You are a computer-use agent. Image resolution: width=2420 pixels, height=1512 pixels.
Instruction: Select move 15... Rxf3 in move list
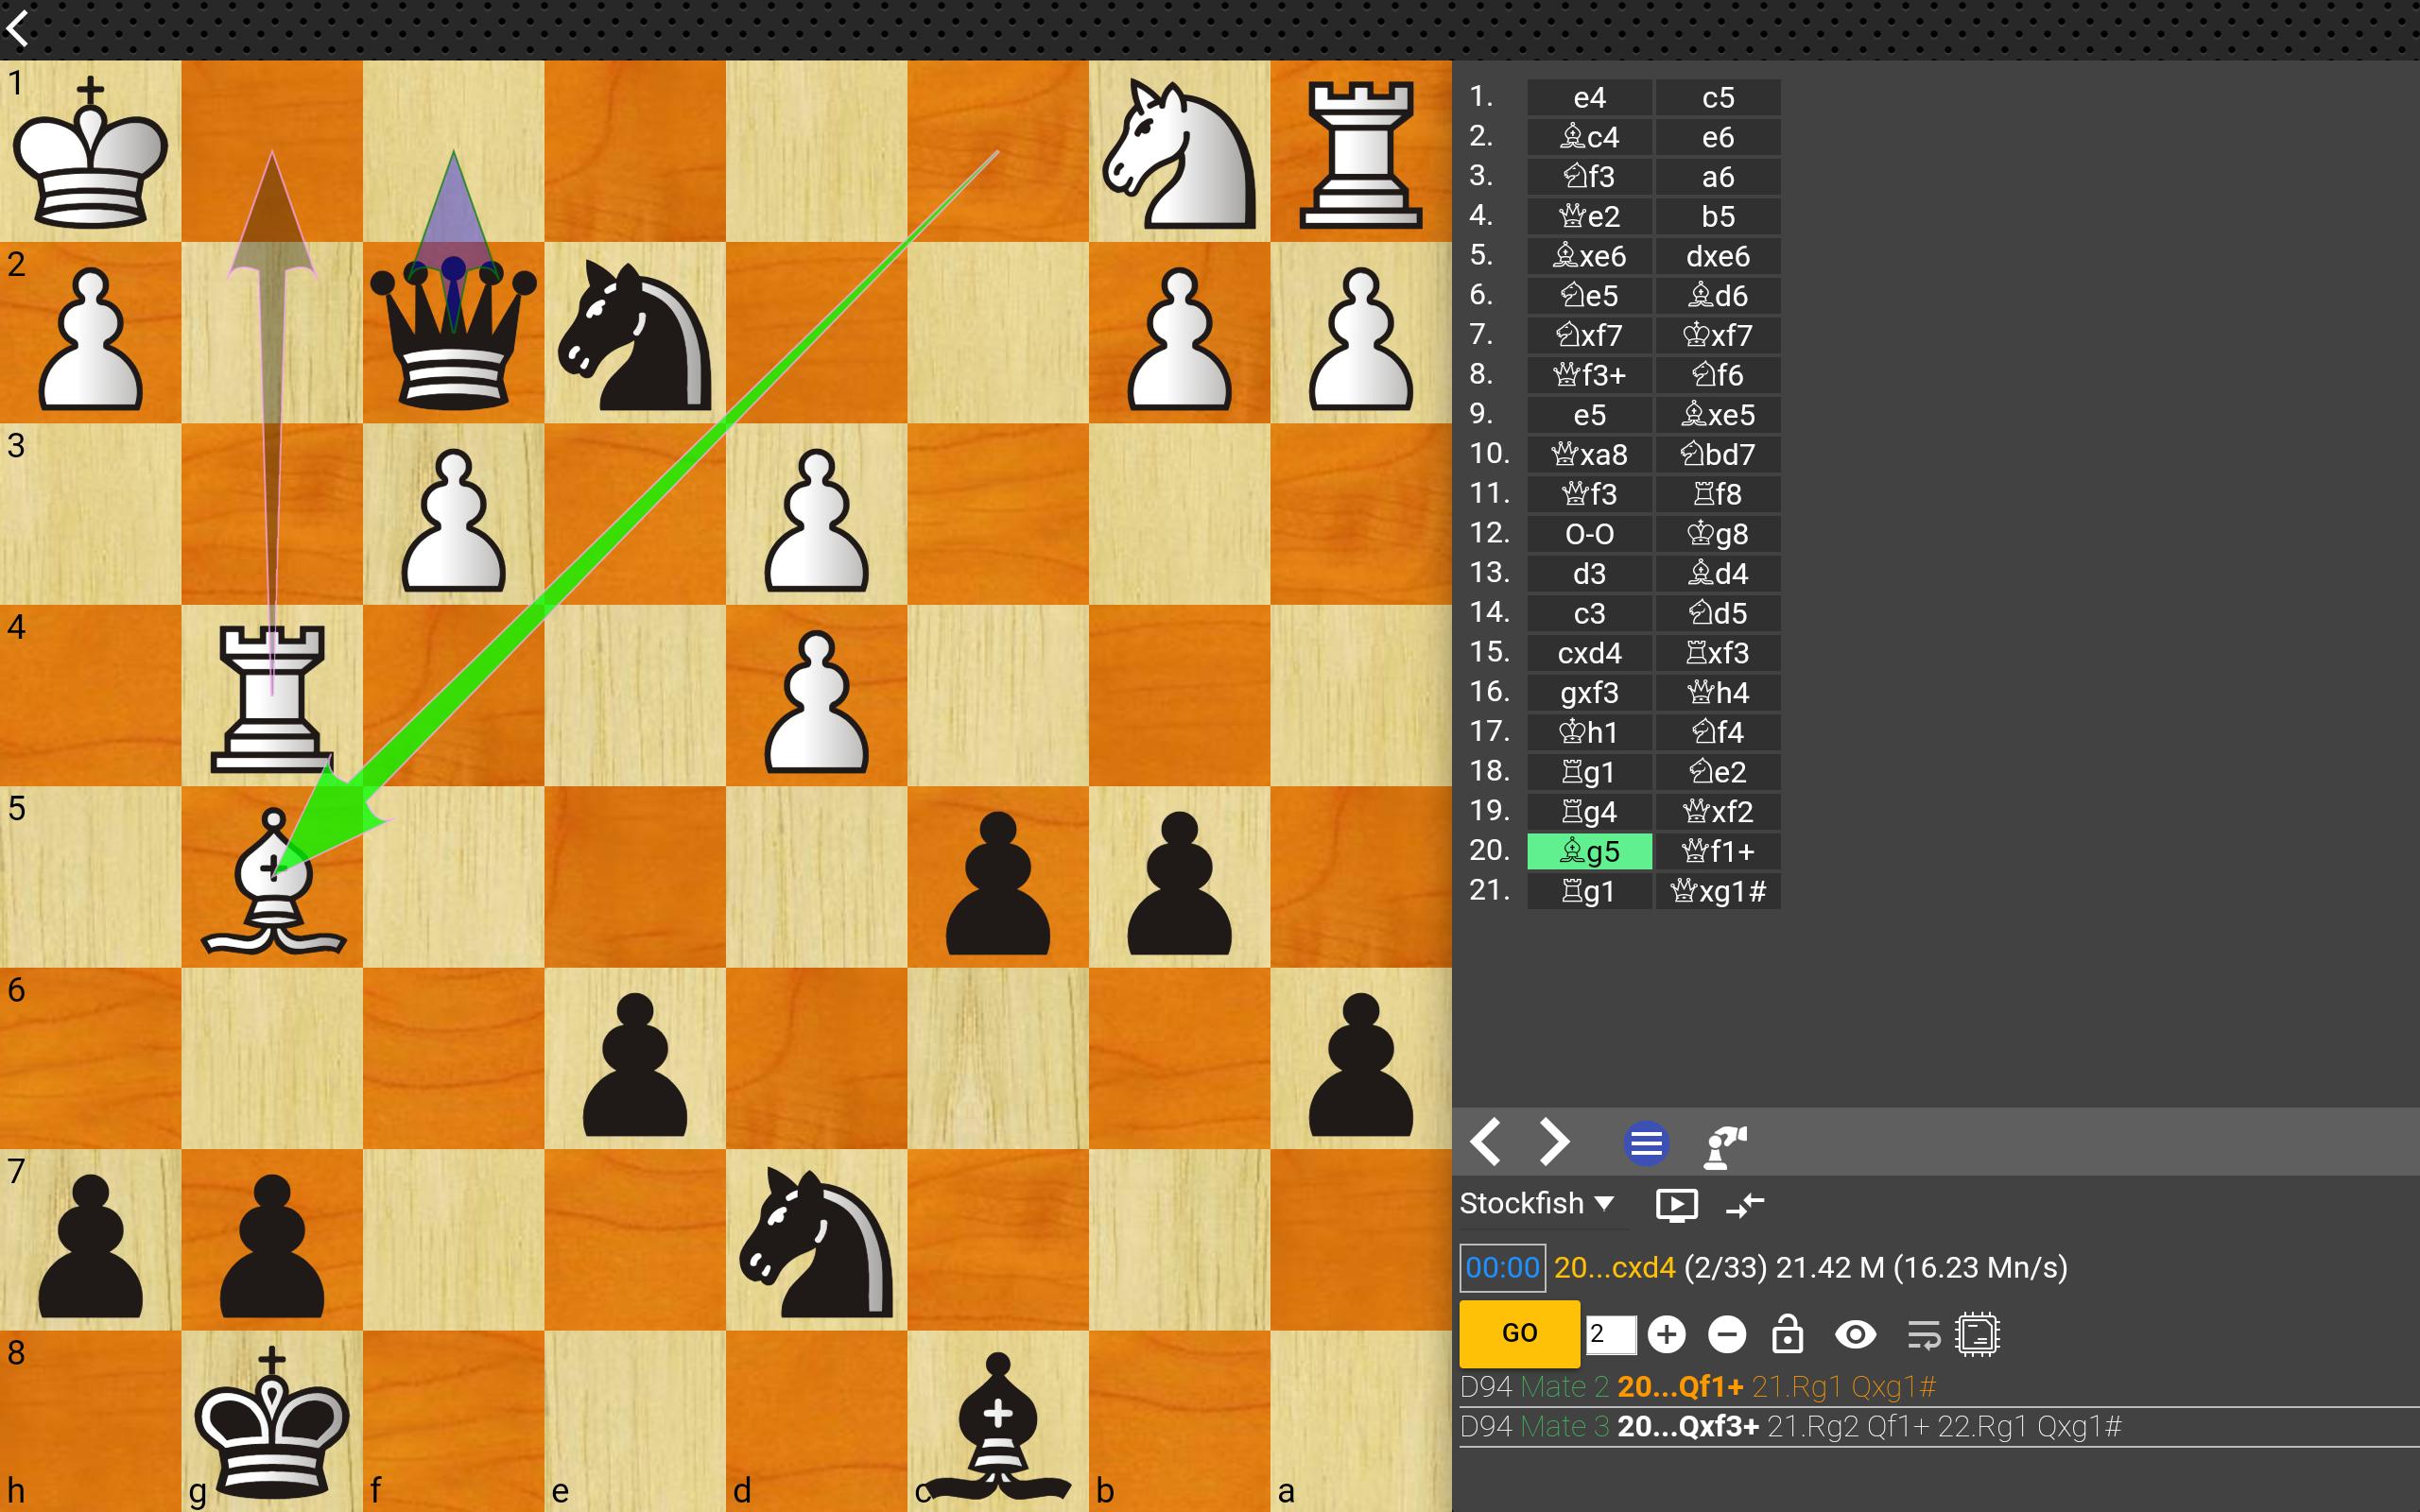point(1718,653)
